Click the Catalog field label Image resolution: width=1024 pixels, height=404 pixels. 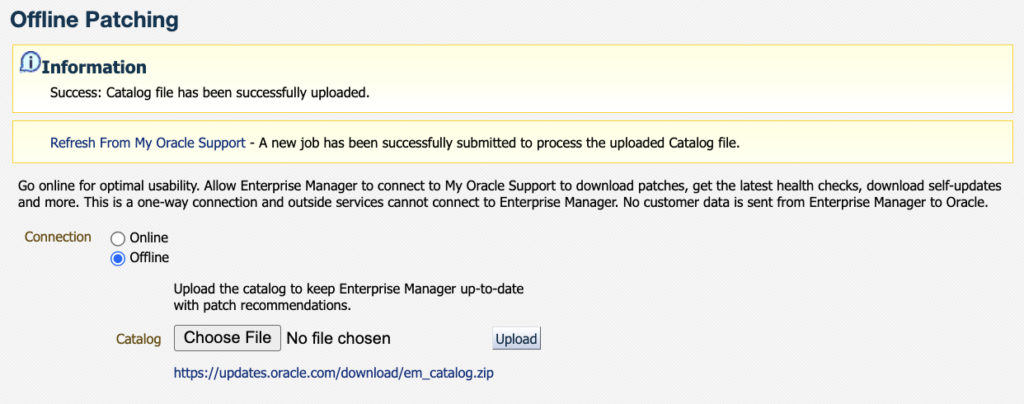138,339
